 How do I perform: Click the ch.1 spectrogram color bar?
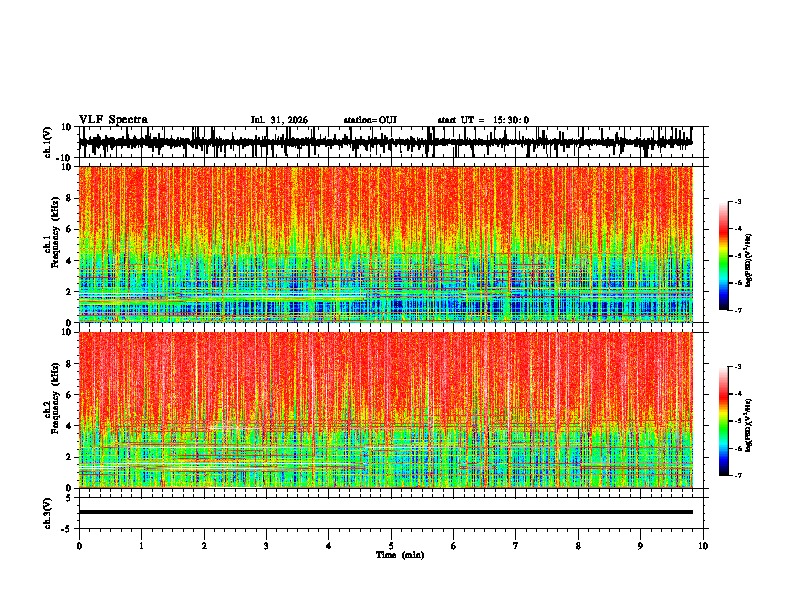tap(724, 256)
